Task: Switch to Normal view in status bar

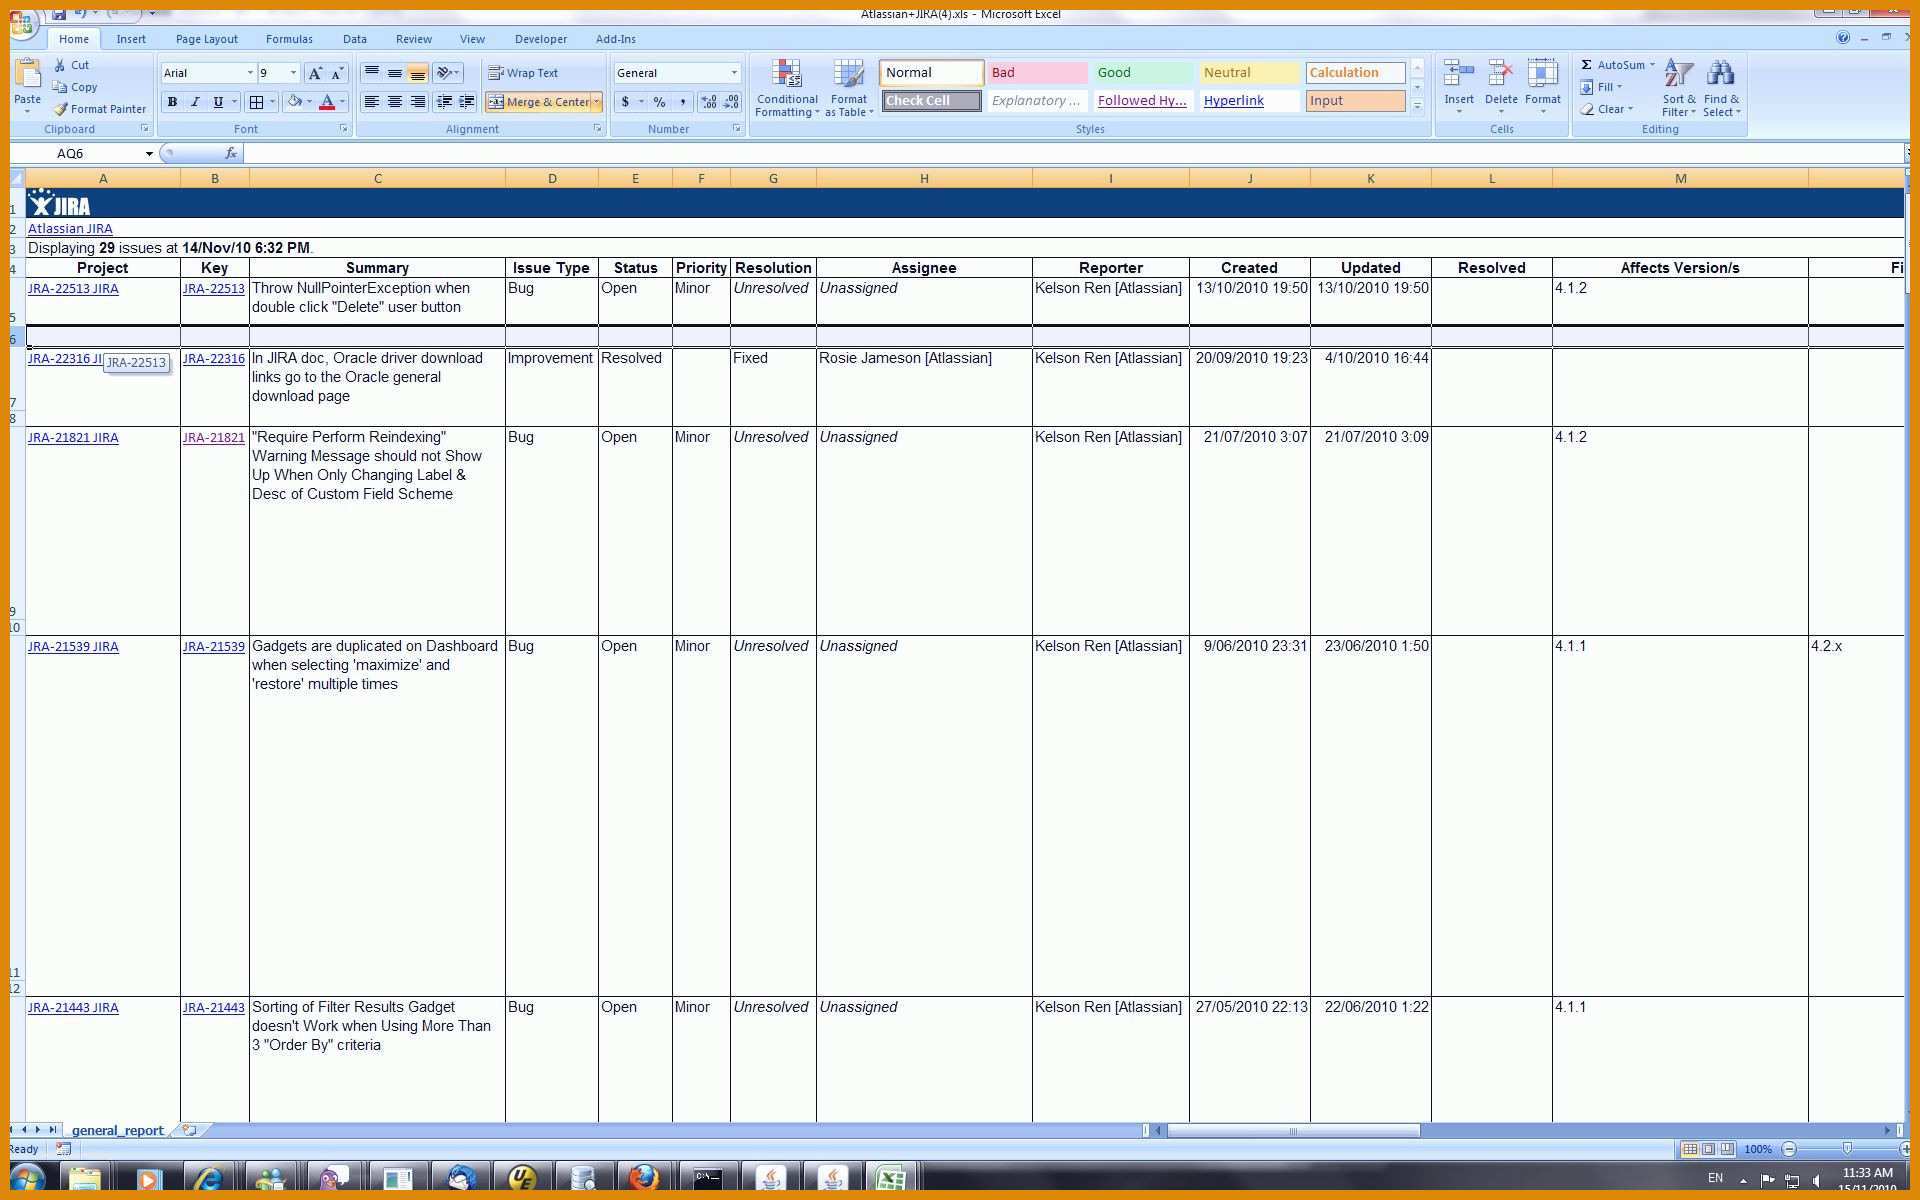Action: tap(1689, 1149)
